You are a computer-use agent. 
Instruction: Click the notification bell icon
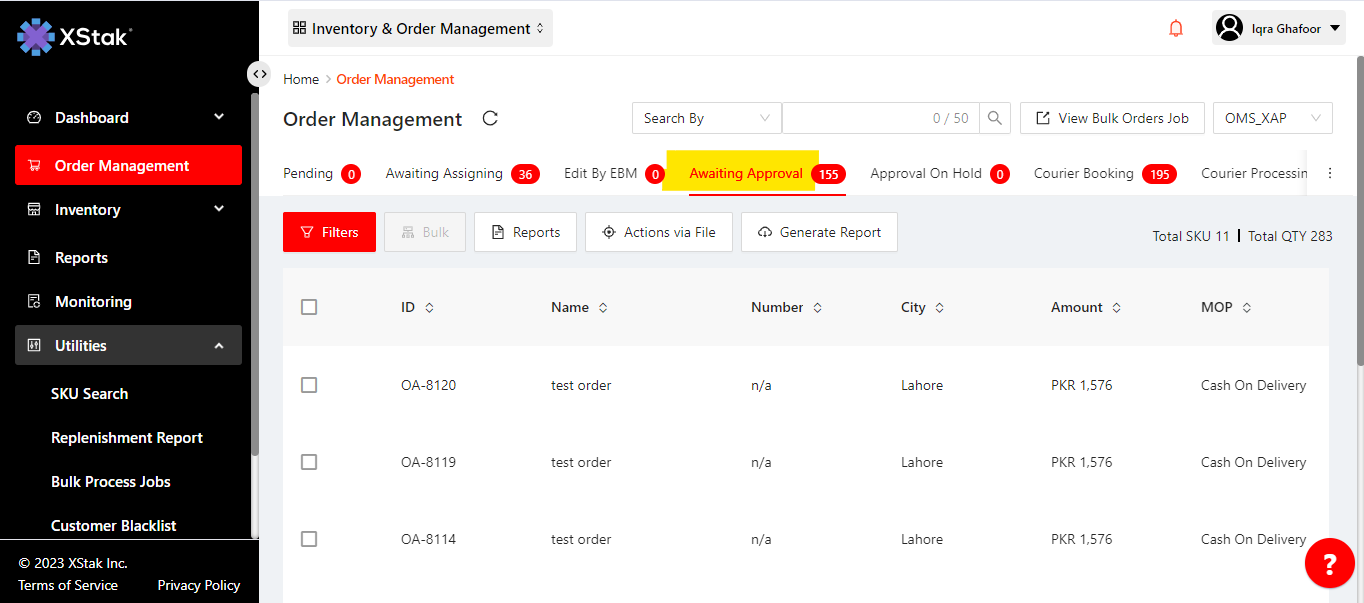pos(1176,29)
